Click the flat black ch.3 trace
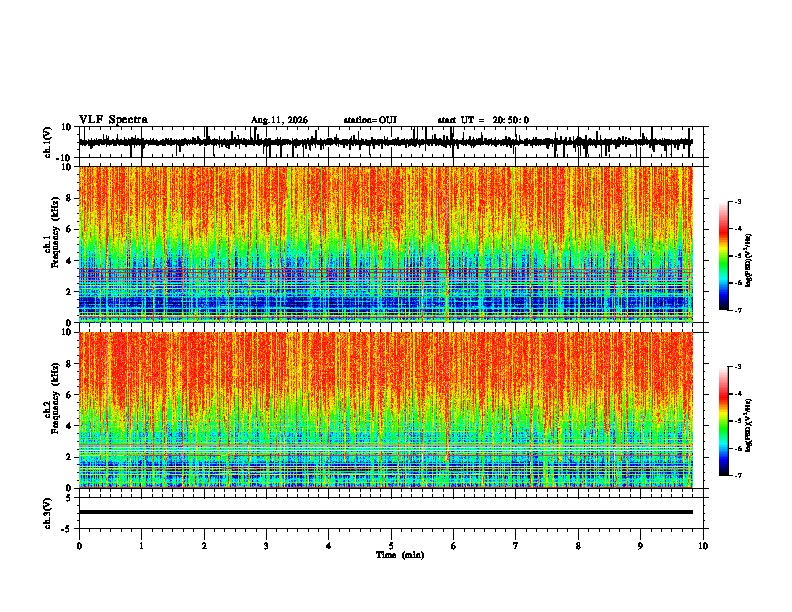The width and height of the screenshot is (792, 612). point(385,512)
